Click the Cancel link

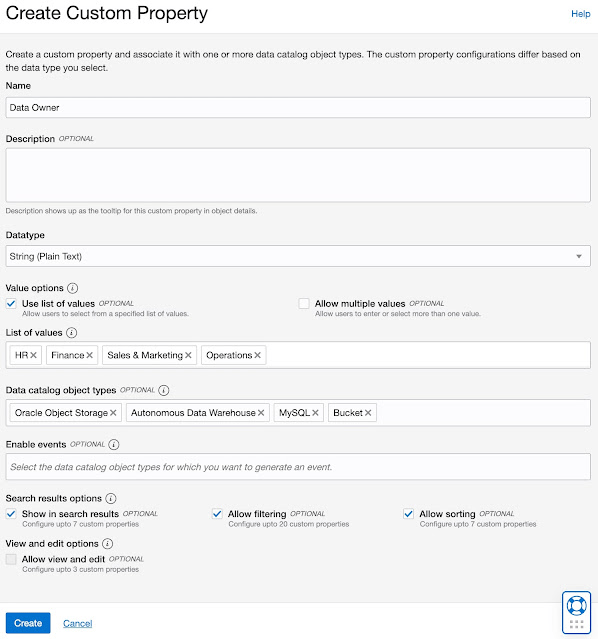[x=77, y=624]
